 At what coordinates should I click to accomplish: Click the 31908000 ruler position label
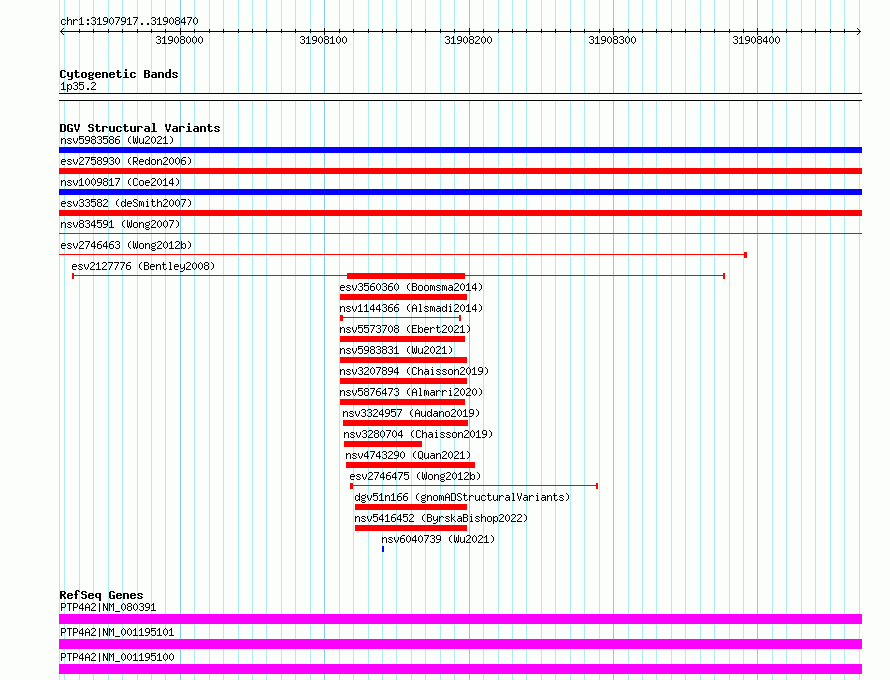(179, 40)
